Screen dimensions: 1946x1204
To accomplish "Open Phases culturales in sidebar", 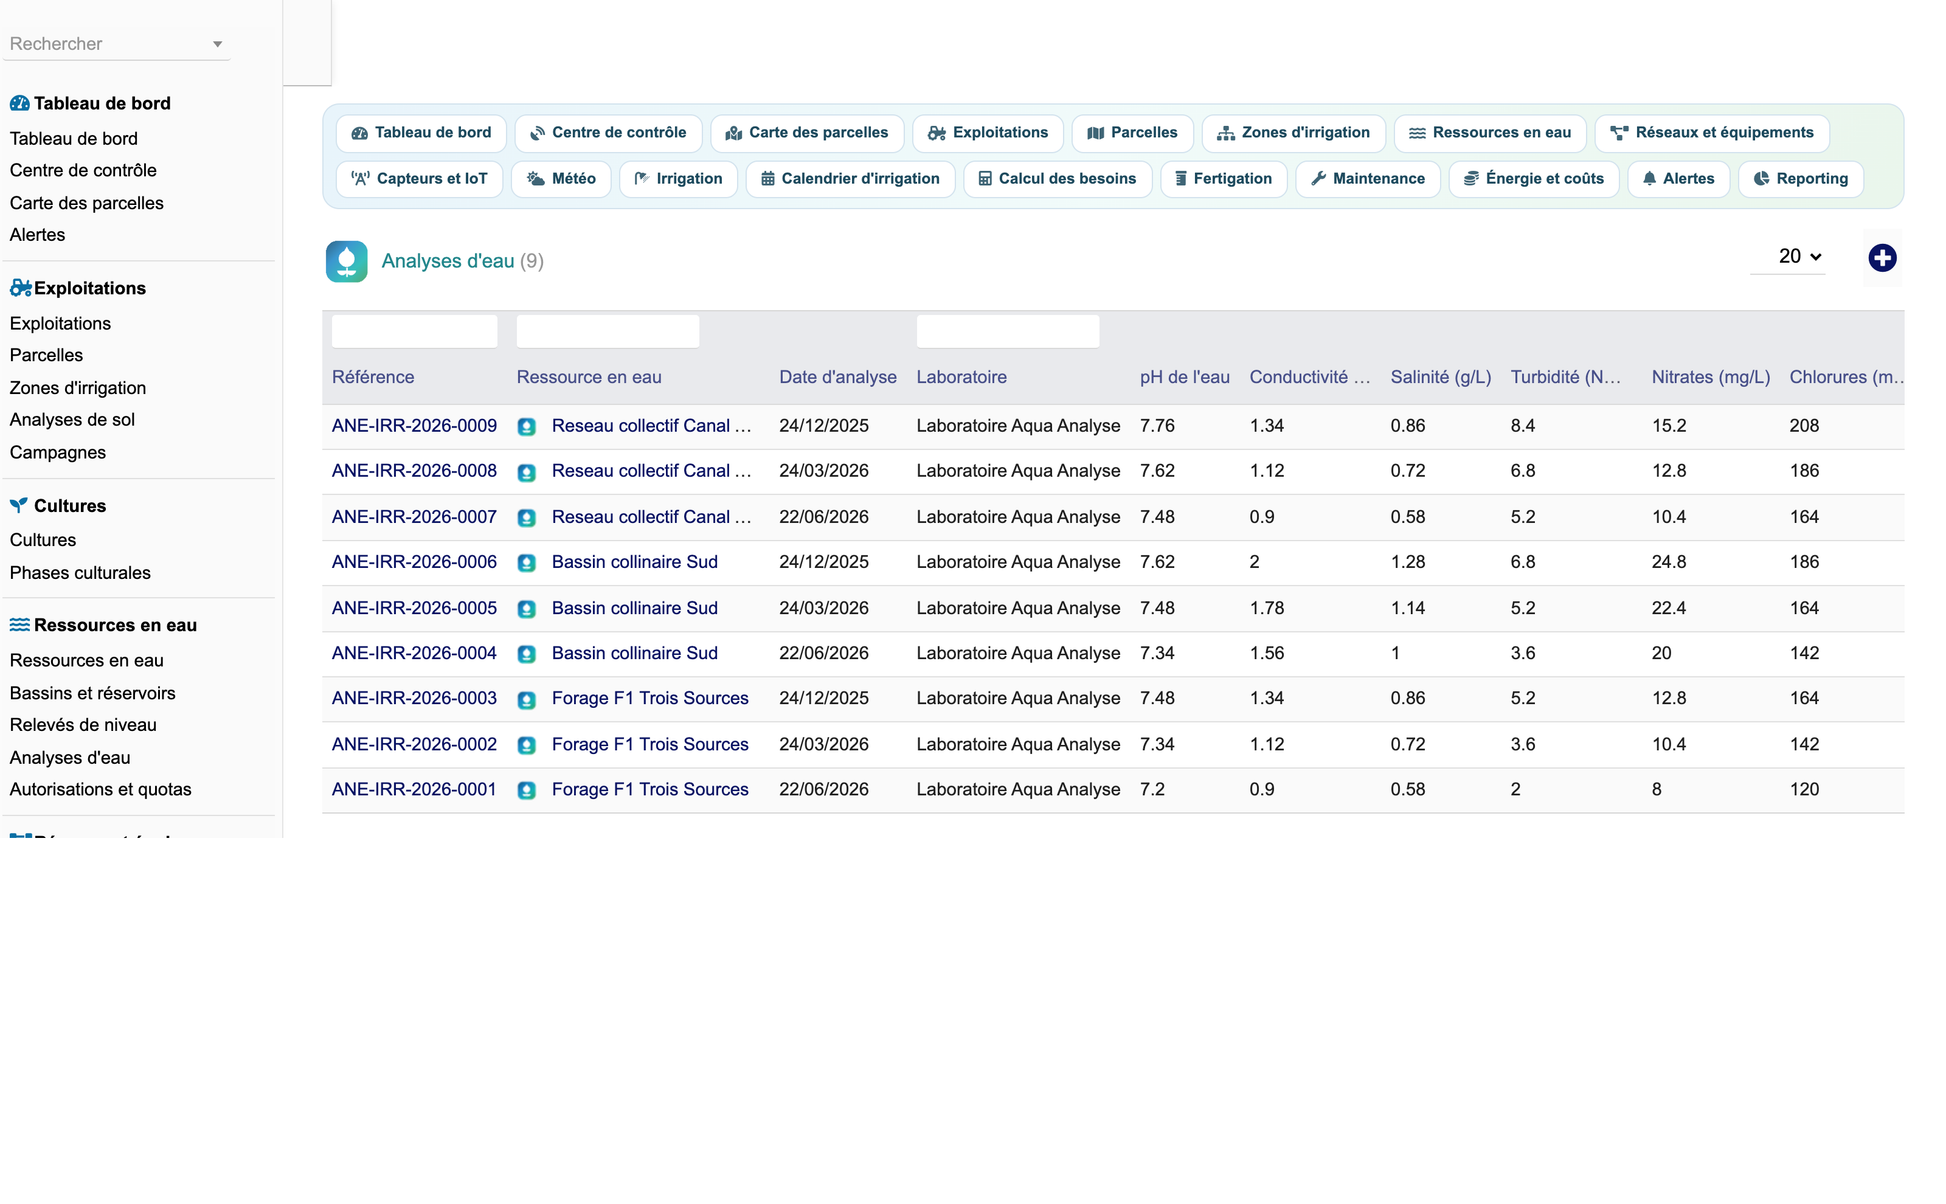I will point(80,573).
